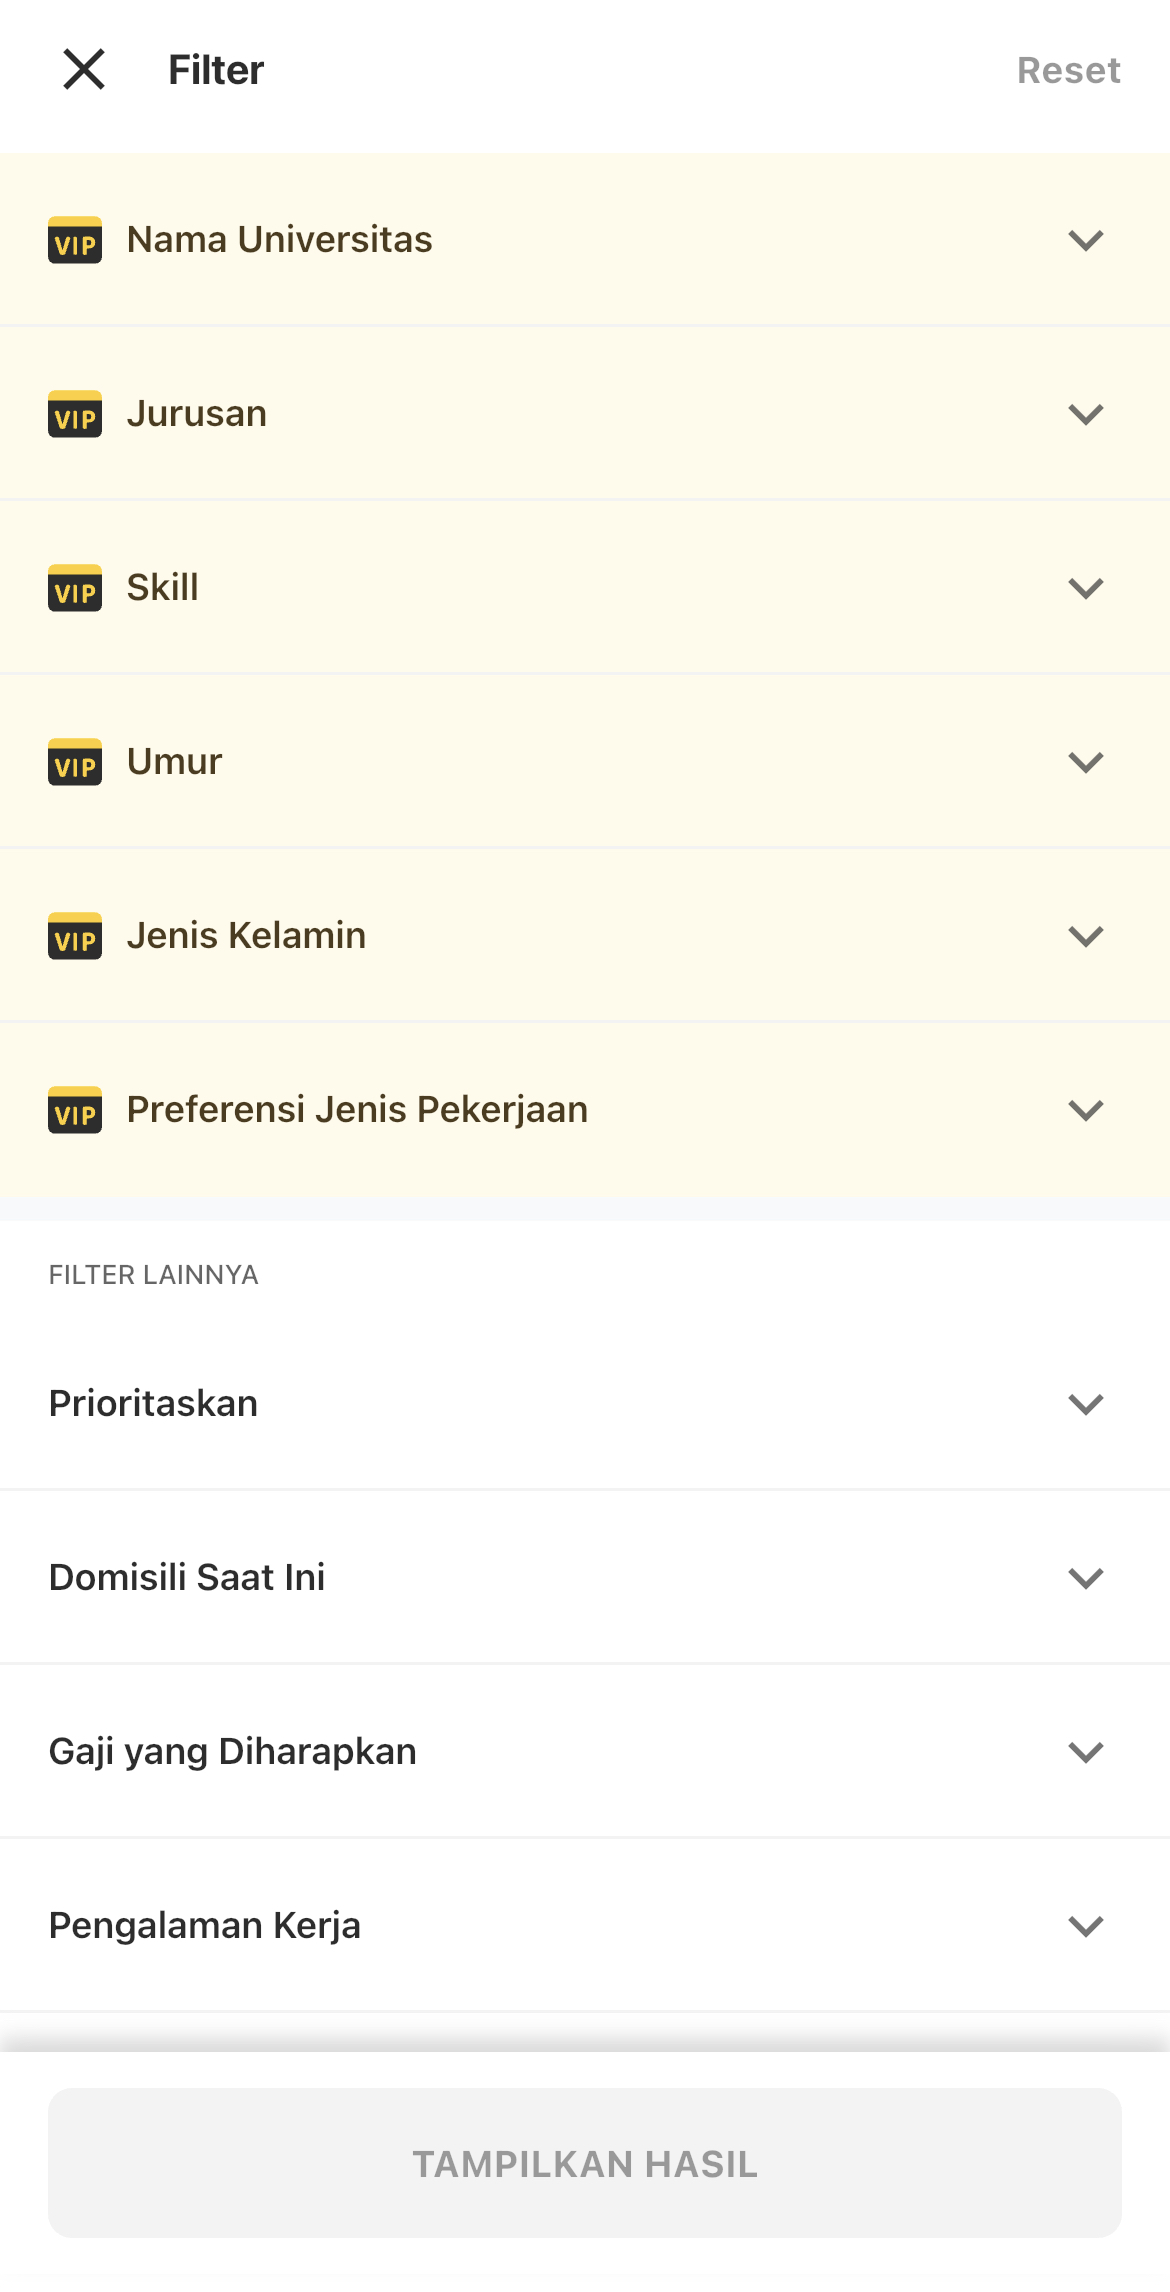Select the Pengalaman Kerja label
The image size is (1170, 2292).
(x=205, y=1926)
